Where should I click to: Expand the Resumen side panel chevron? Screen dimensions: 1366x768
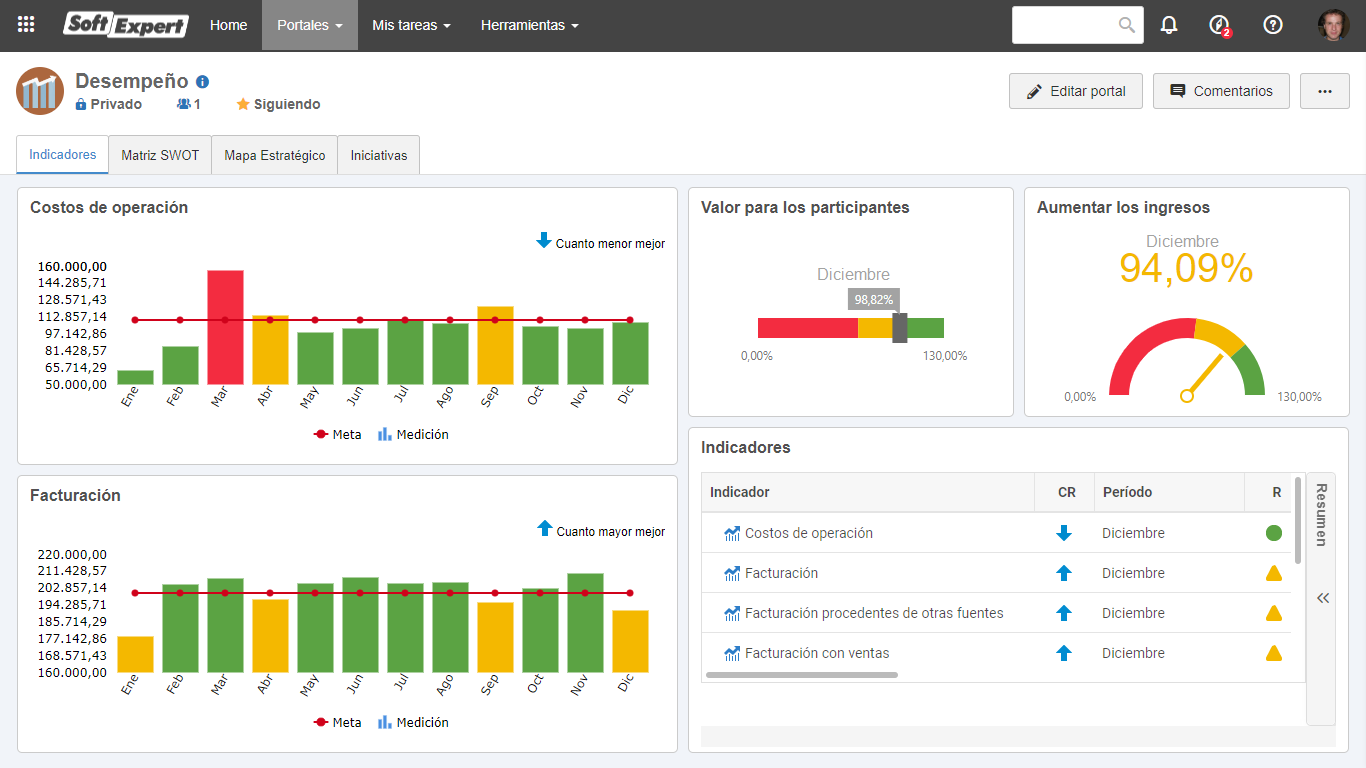point(1323,598)
